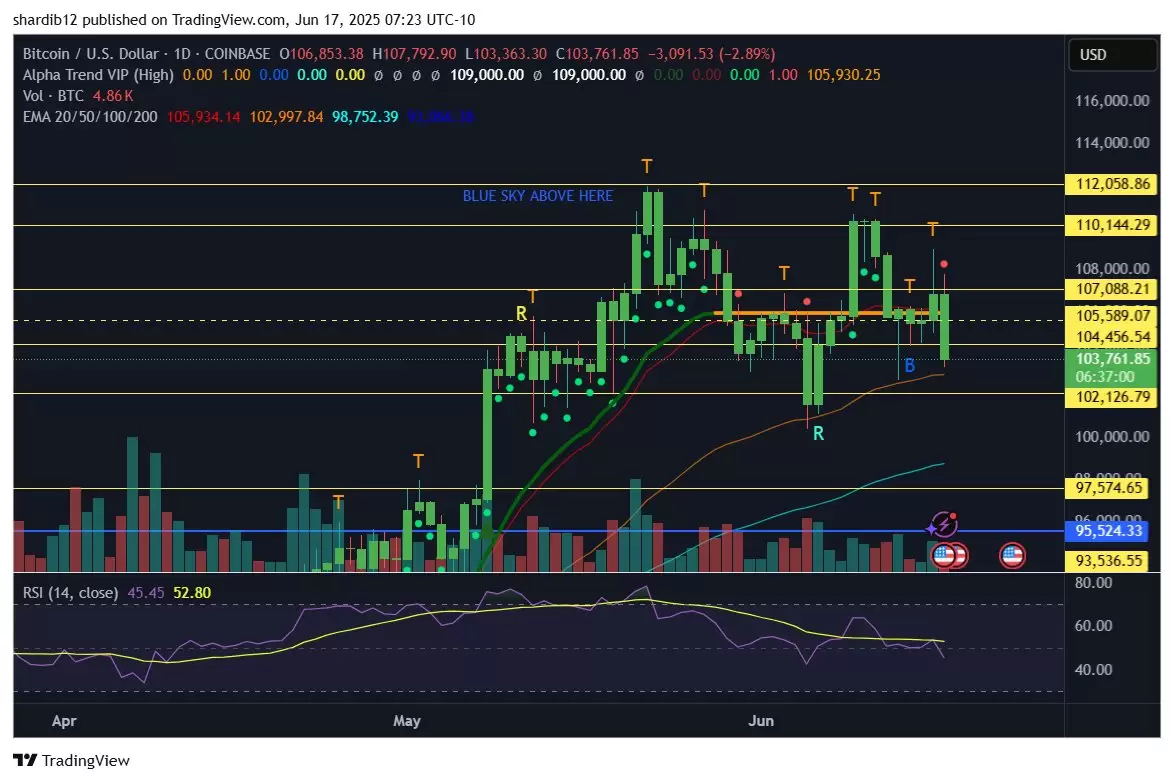Click the 97,574.65 price level label

(x=1108, y=488)
